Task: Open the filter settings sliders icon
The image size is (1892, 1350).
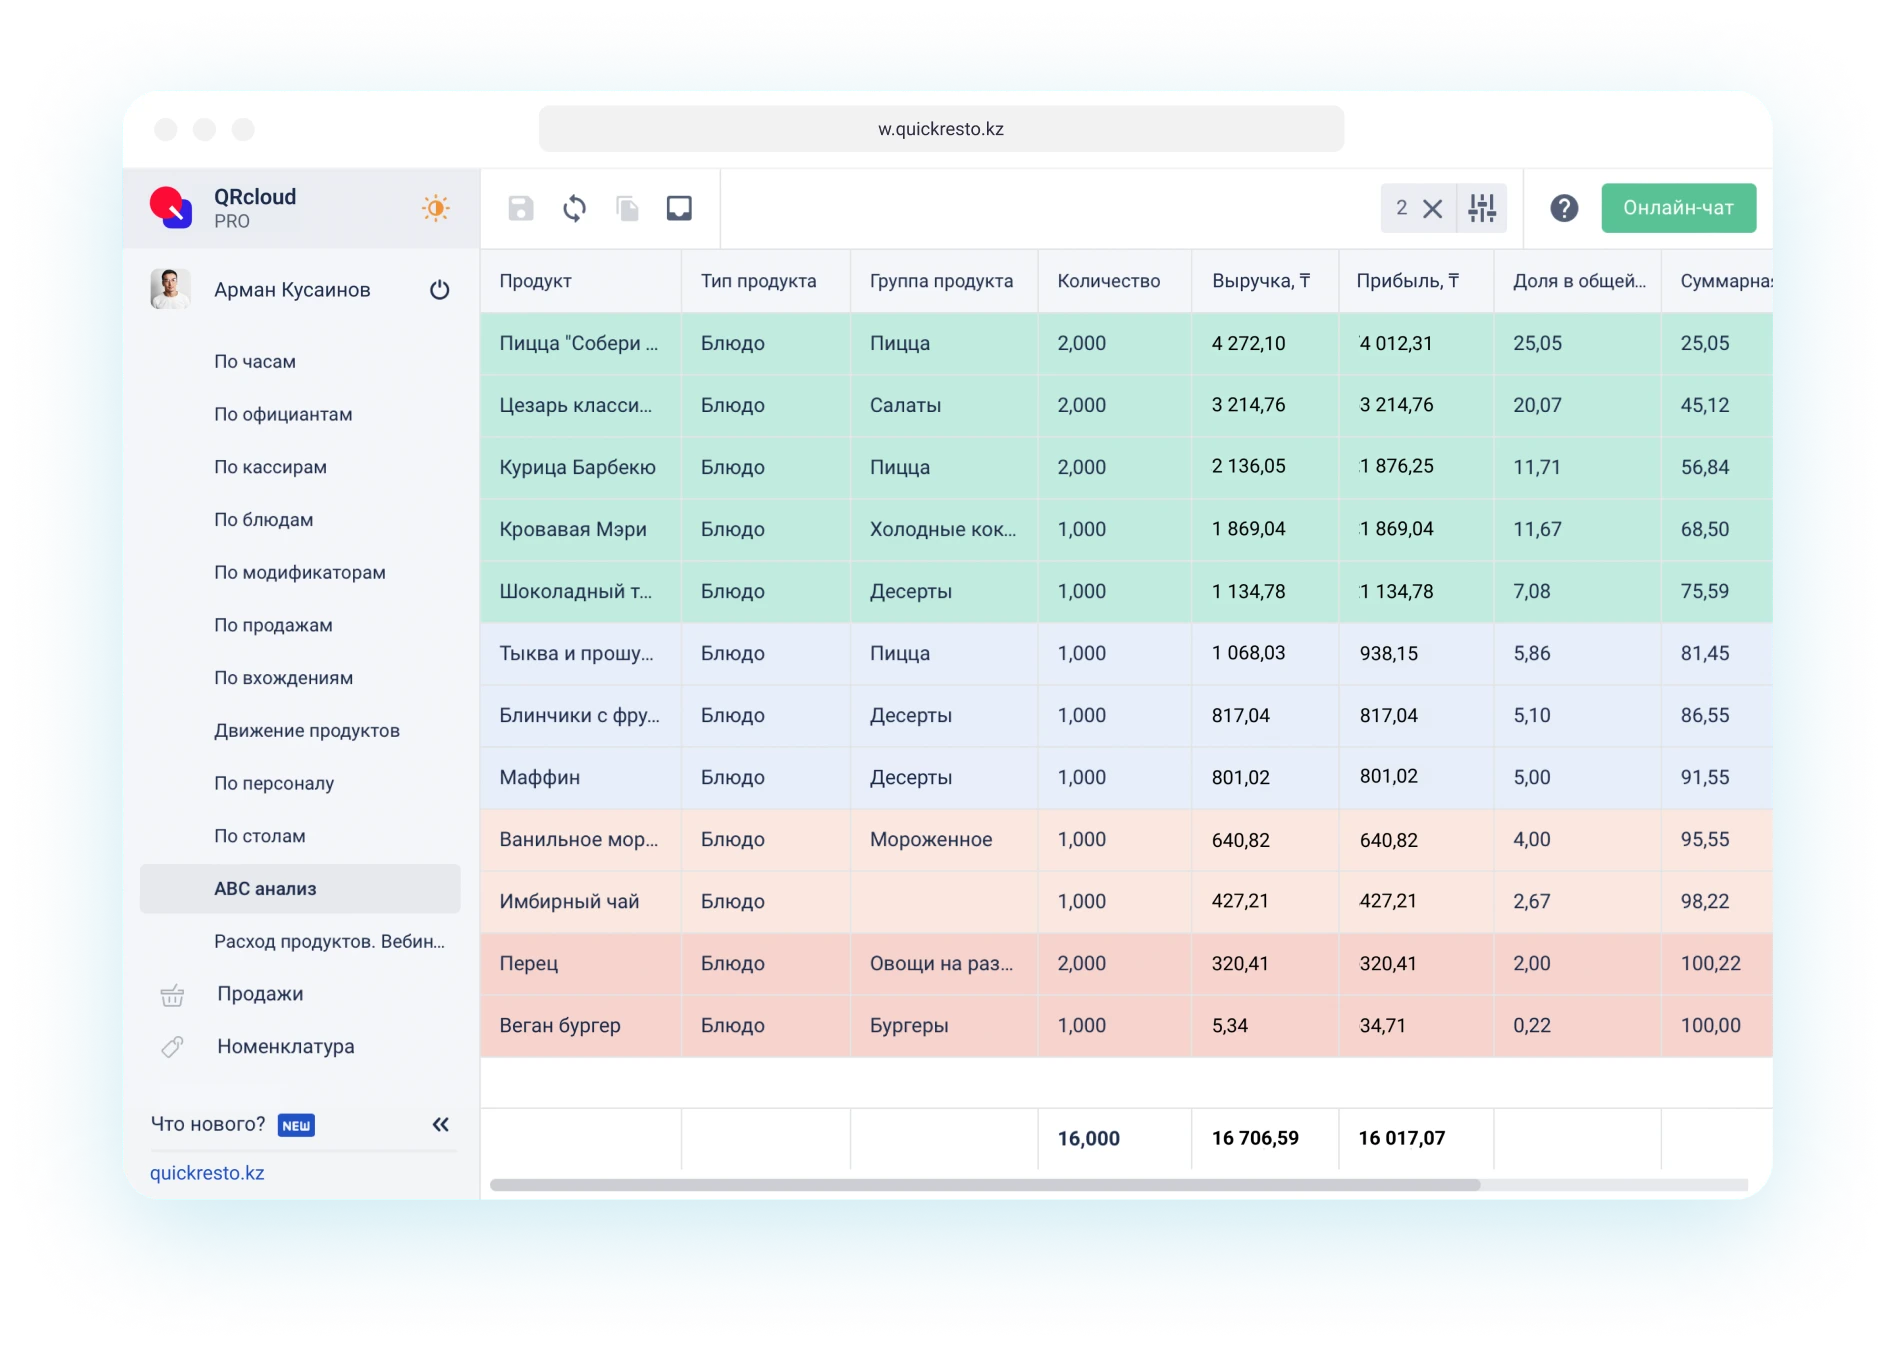Action: (x=1481, y=208)
